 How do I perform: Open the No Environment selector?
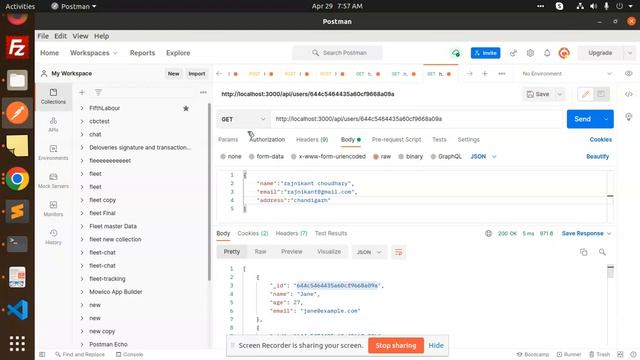click(567, 74)
